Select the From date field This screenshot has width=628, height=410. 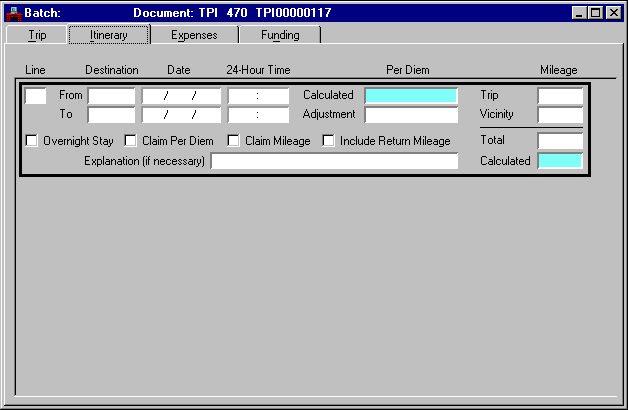(181, 96)
